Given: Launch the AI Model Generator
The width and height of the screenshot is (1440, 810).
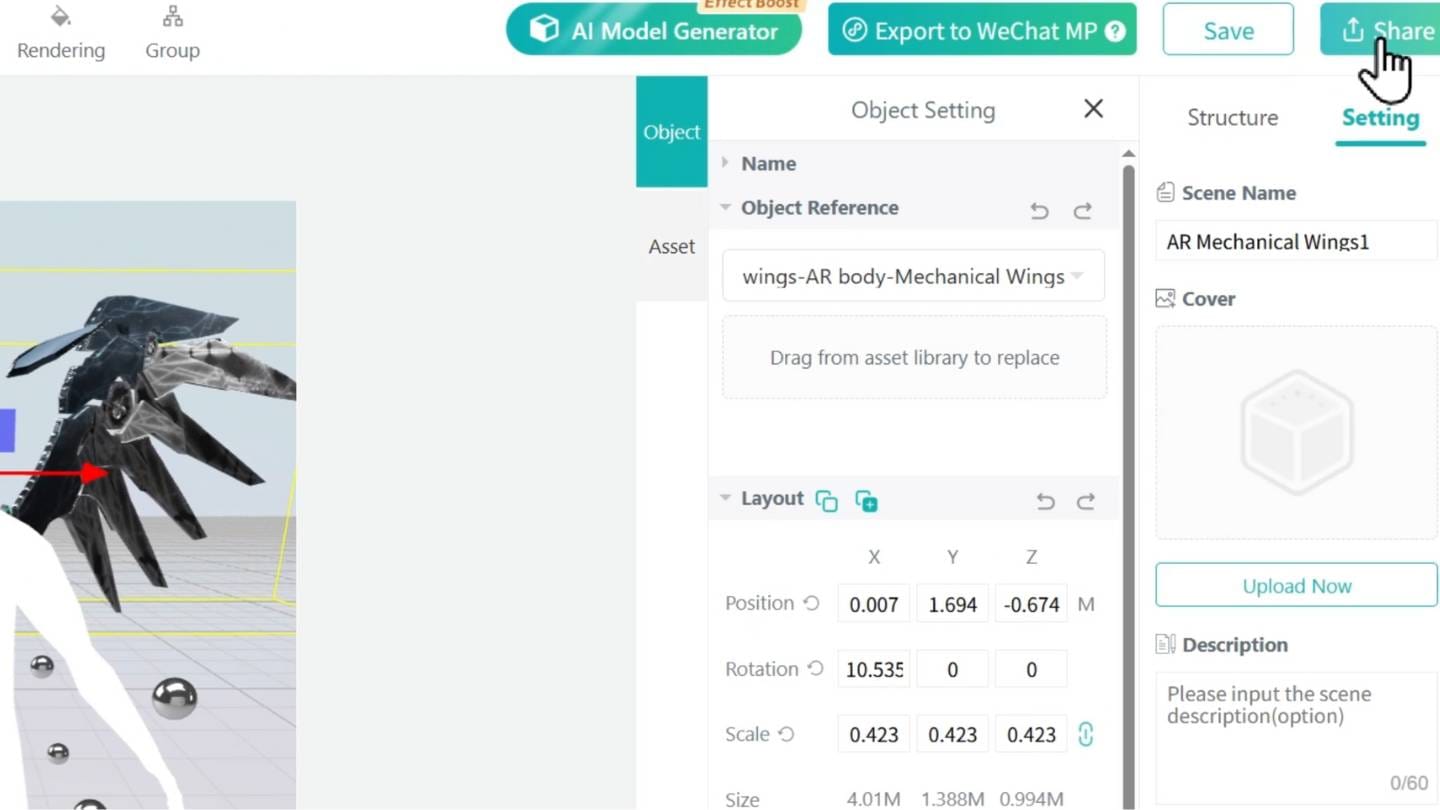Looking at the screenshot, I should (x=654, y=31).
